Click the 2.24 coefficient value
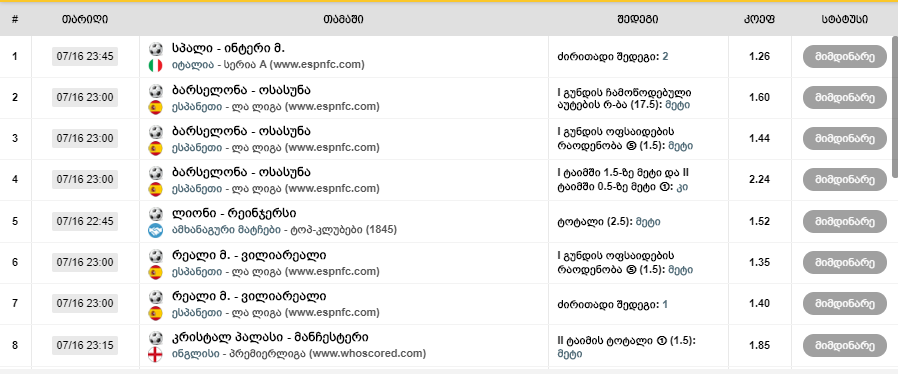The image size is (898, 374). (759, 179)
